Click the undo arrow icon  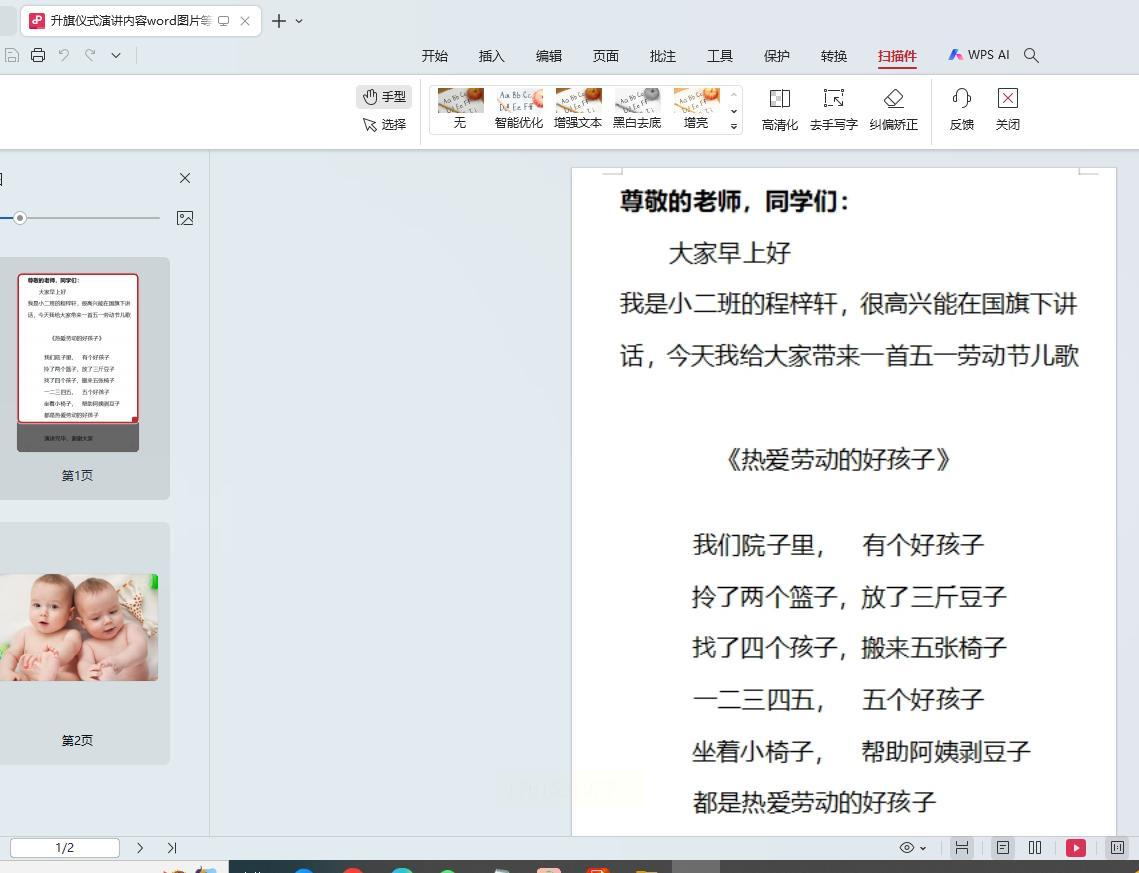pyautogui.click(x=64, y=55)
